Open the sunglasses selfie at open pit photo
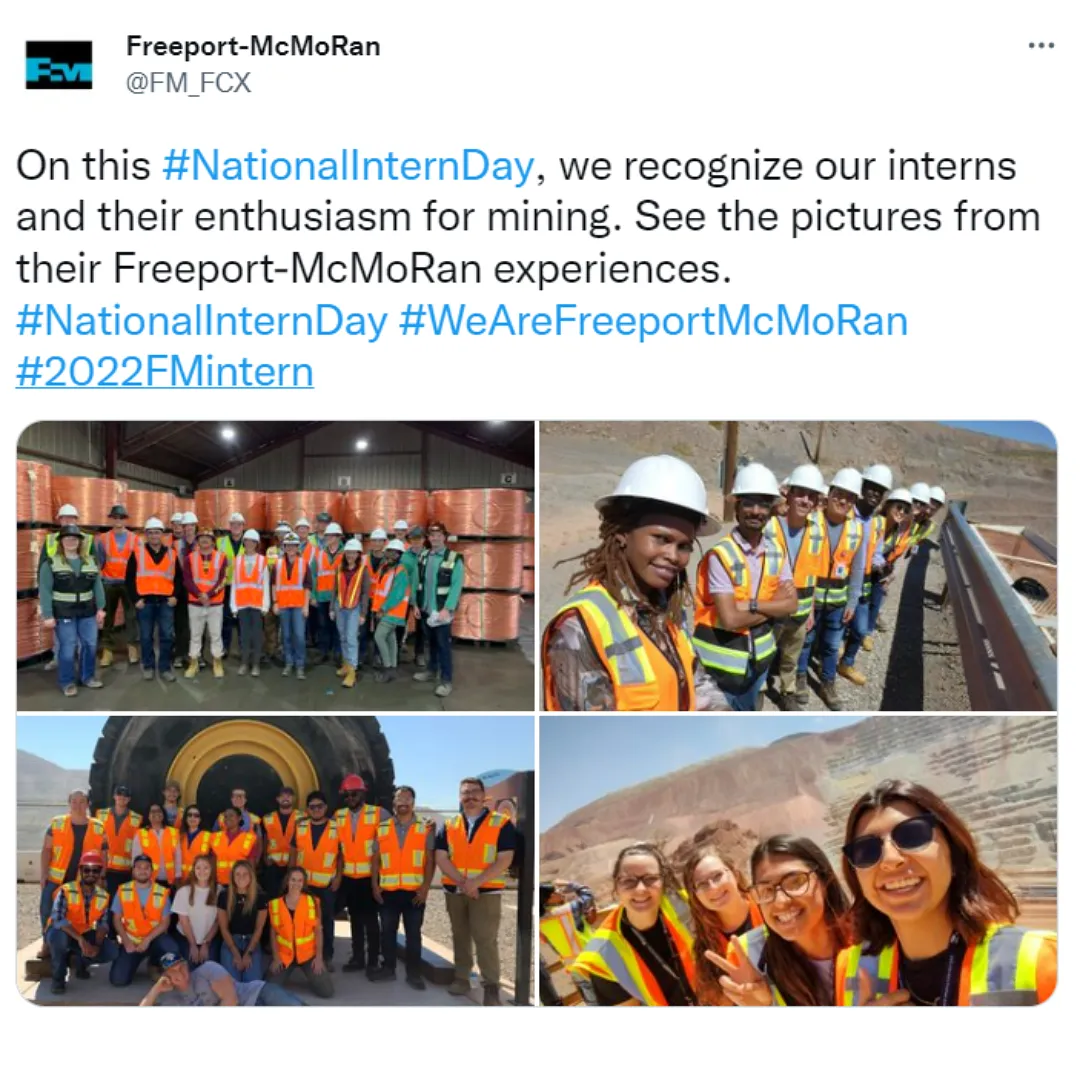This screenshot has width=1080, height=1080. click(x=798, y=861)
